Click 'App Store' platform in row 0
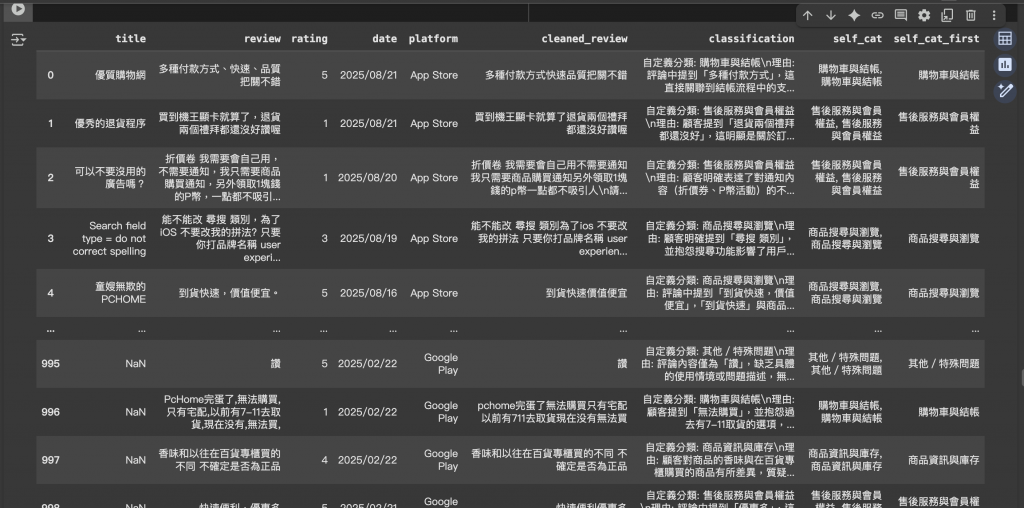Viewport: 1024px width, 508px height. [x=434, y=75]
